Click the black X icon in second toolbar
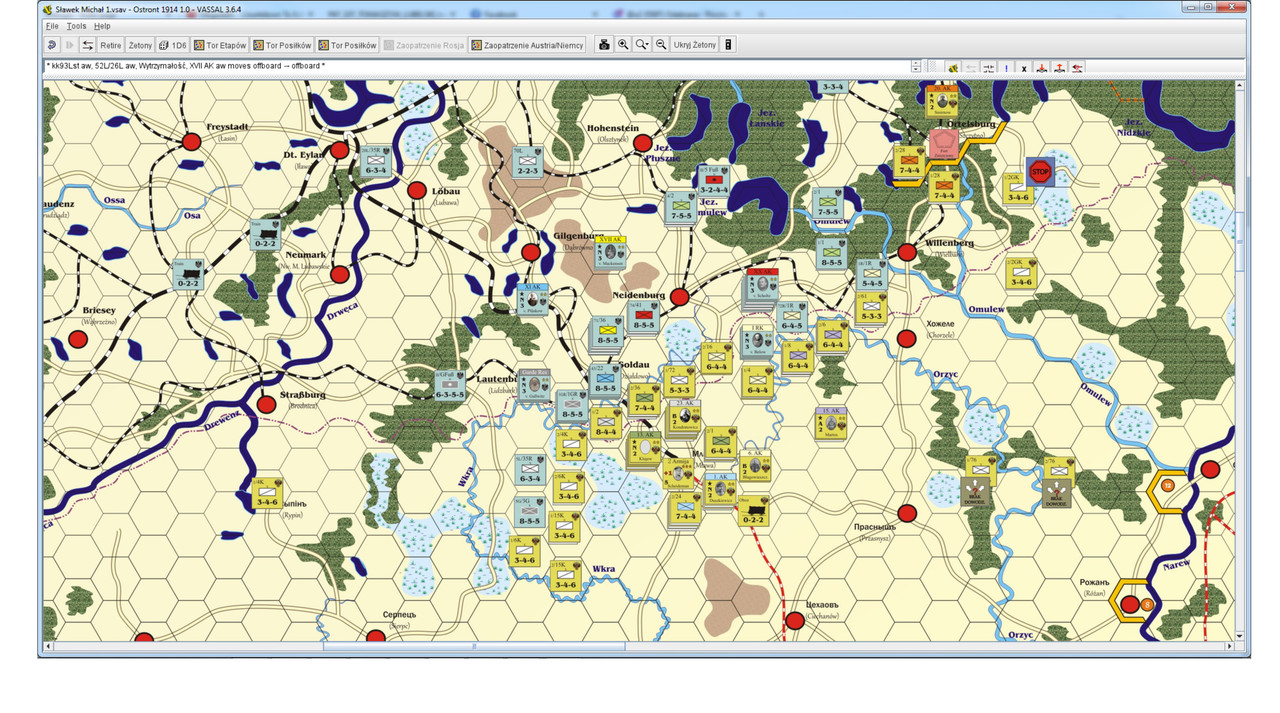Screen dimensions: 1280x713 pyautogui.click(x=1024, y=68)
